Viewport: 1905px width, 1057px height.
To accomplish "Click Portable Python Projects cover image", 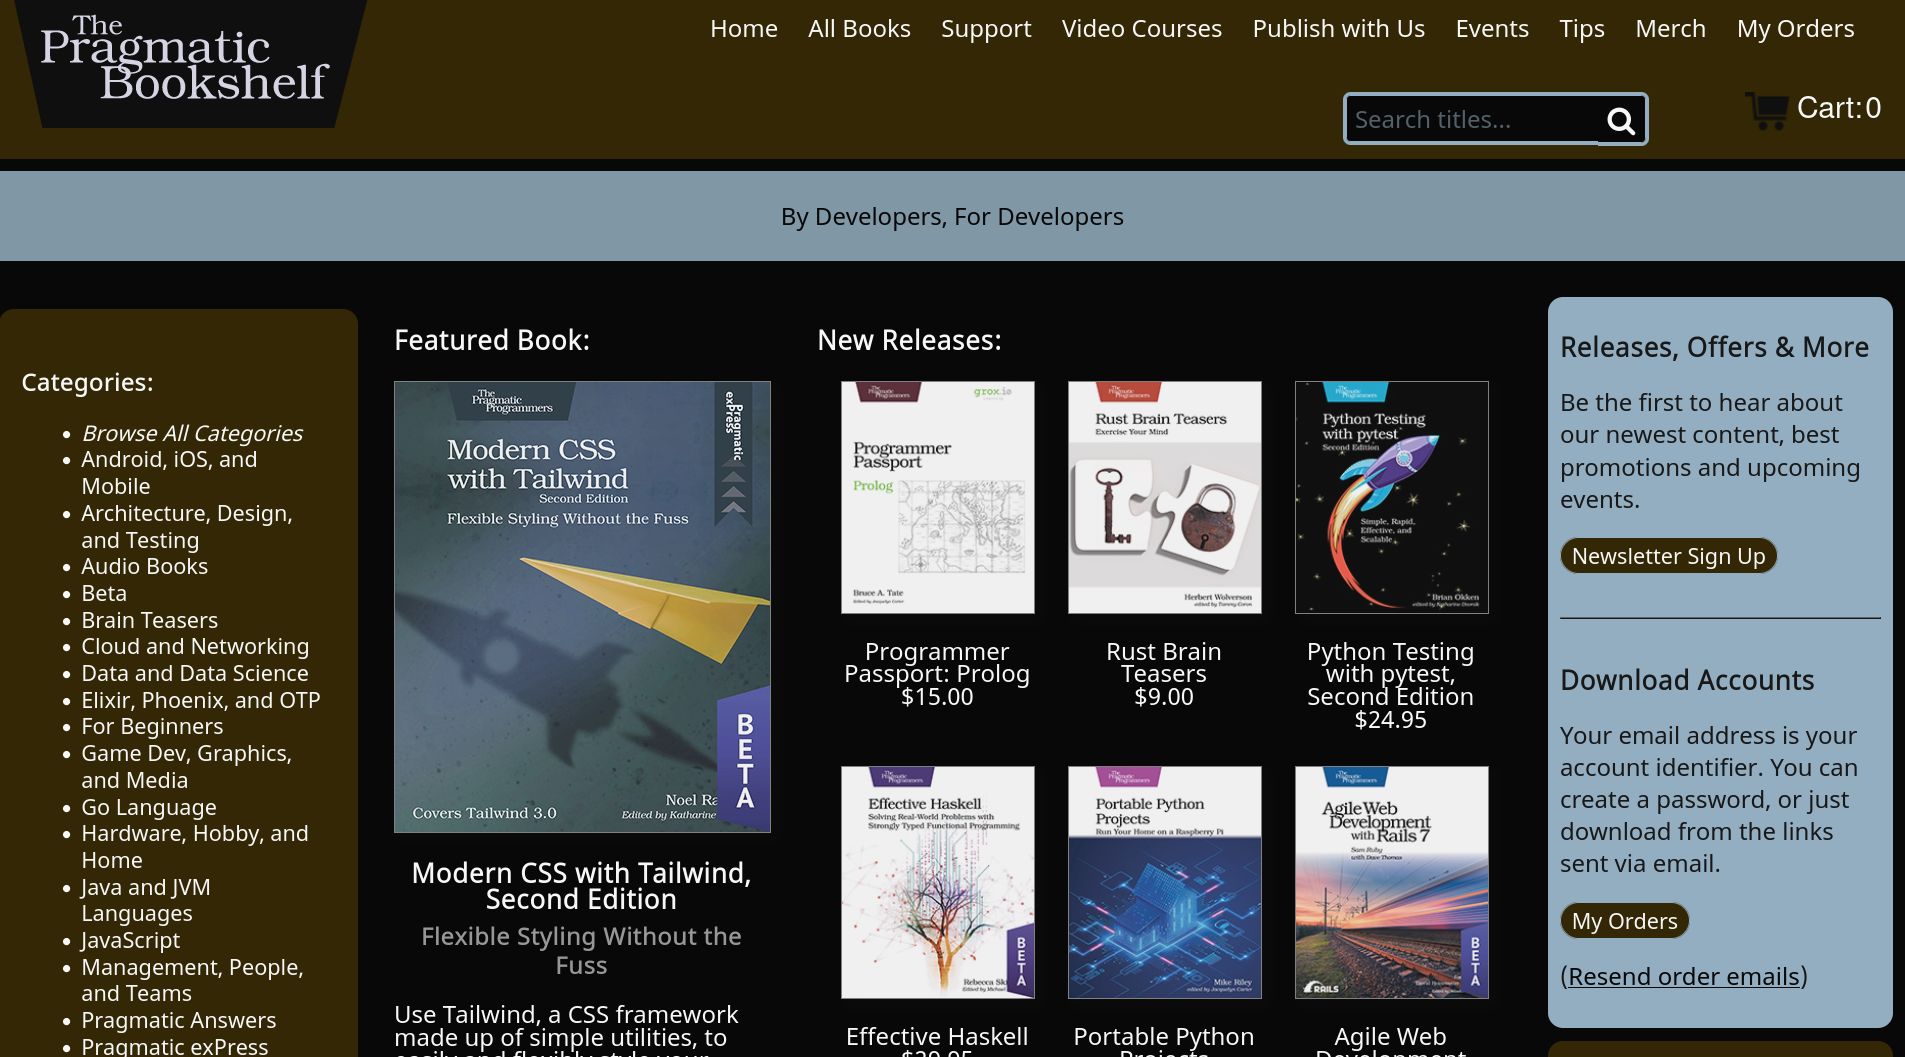I will tap(1164, 882).
